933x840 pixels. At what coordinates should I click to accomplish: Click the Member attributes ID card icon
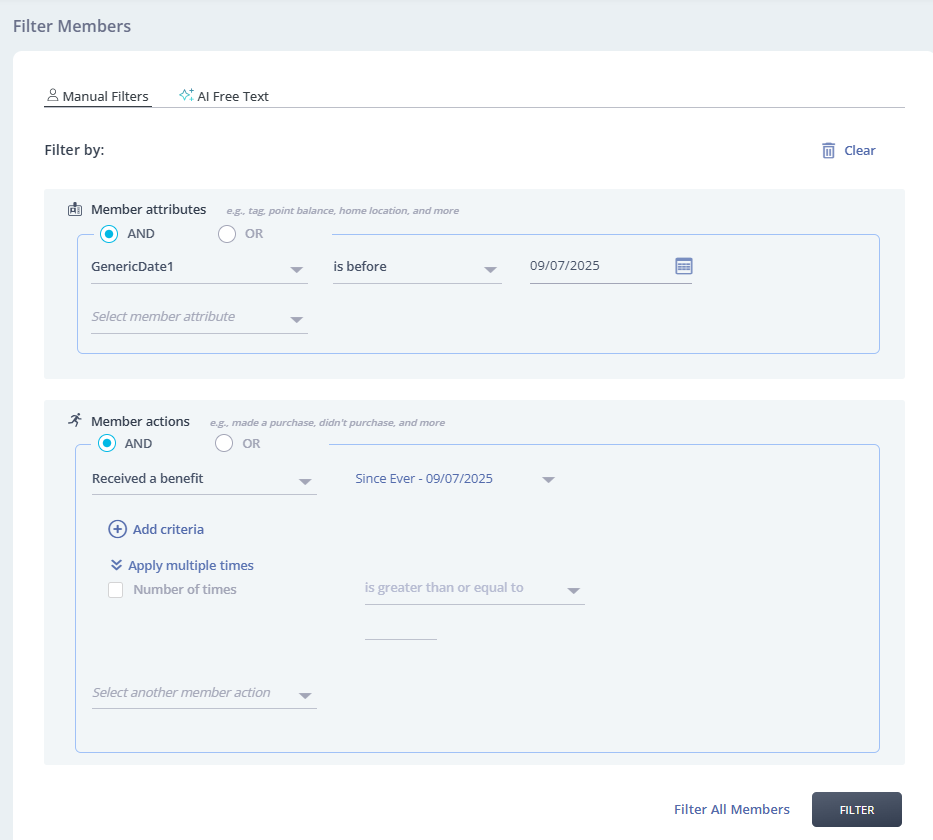[x=75, y=210]
